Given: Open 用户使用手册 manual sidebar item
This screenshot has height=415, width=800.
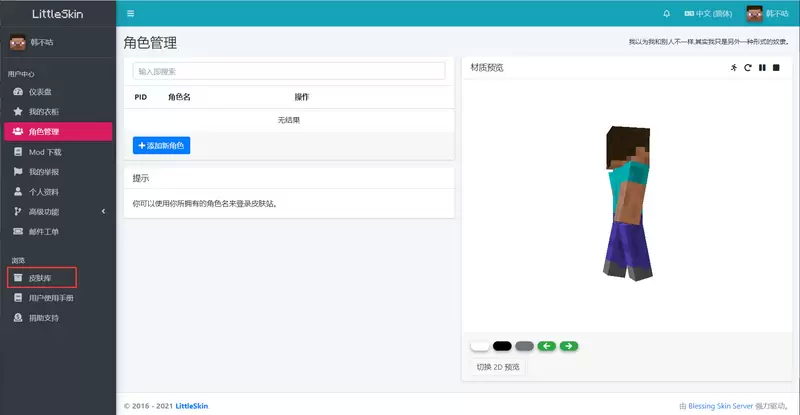Looking at the screenshot, I should 58,298.
